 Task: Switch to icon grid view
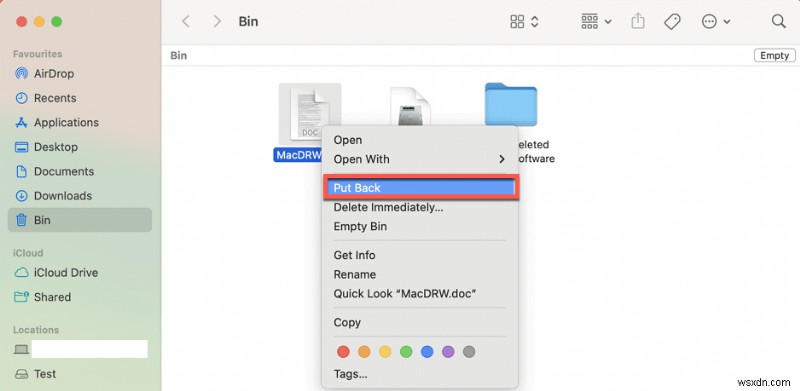517,21
